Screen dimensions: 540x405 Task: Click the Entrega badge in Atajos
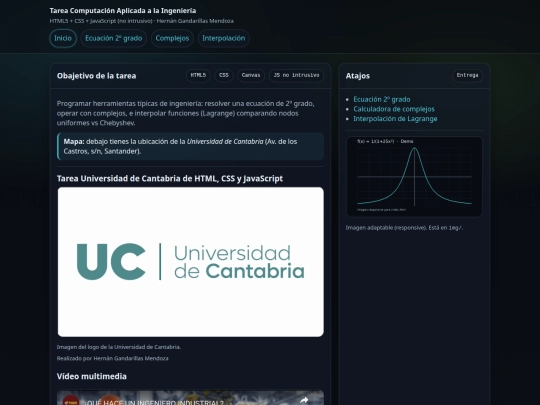click(x=467, y=75)
